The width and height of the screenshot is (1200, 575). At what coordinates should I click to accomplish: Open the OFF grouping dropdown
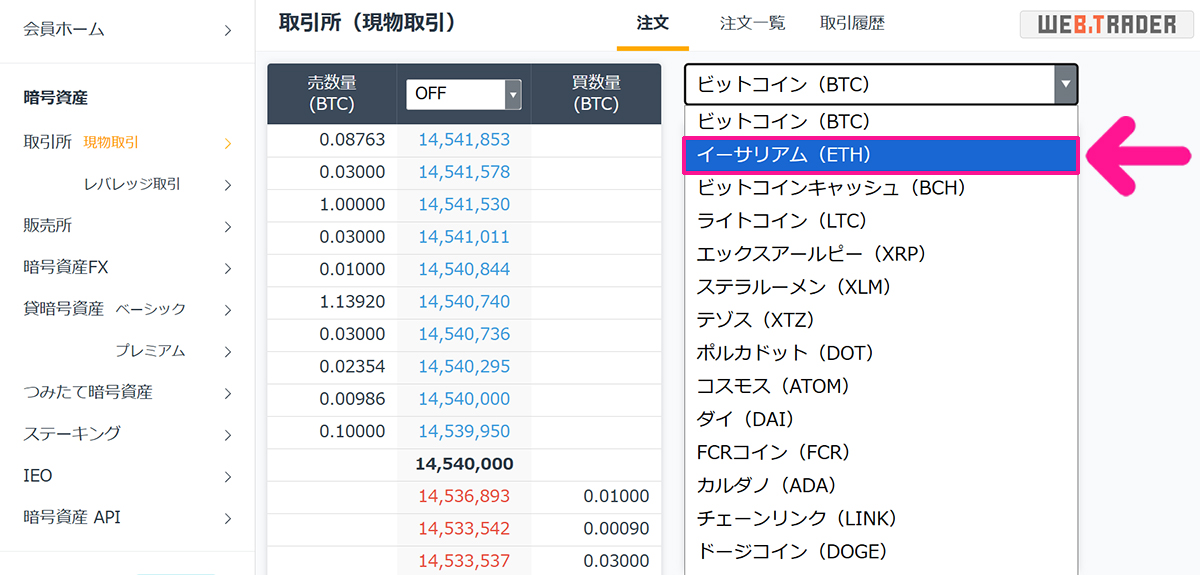click(x=463, y=94)
